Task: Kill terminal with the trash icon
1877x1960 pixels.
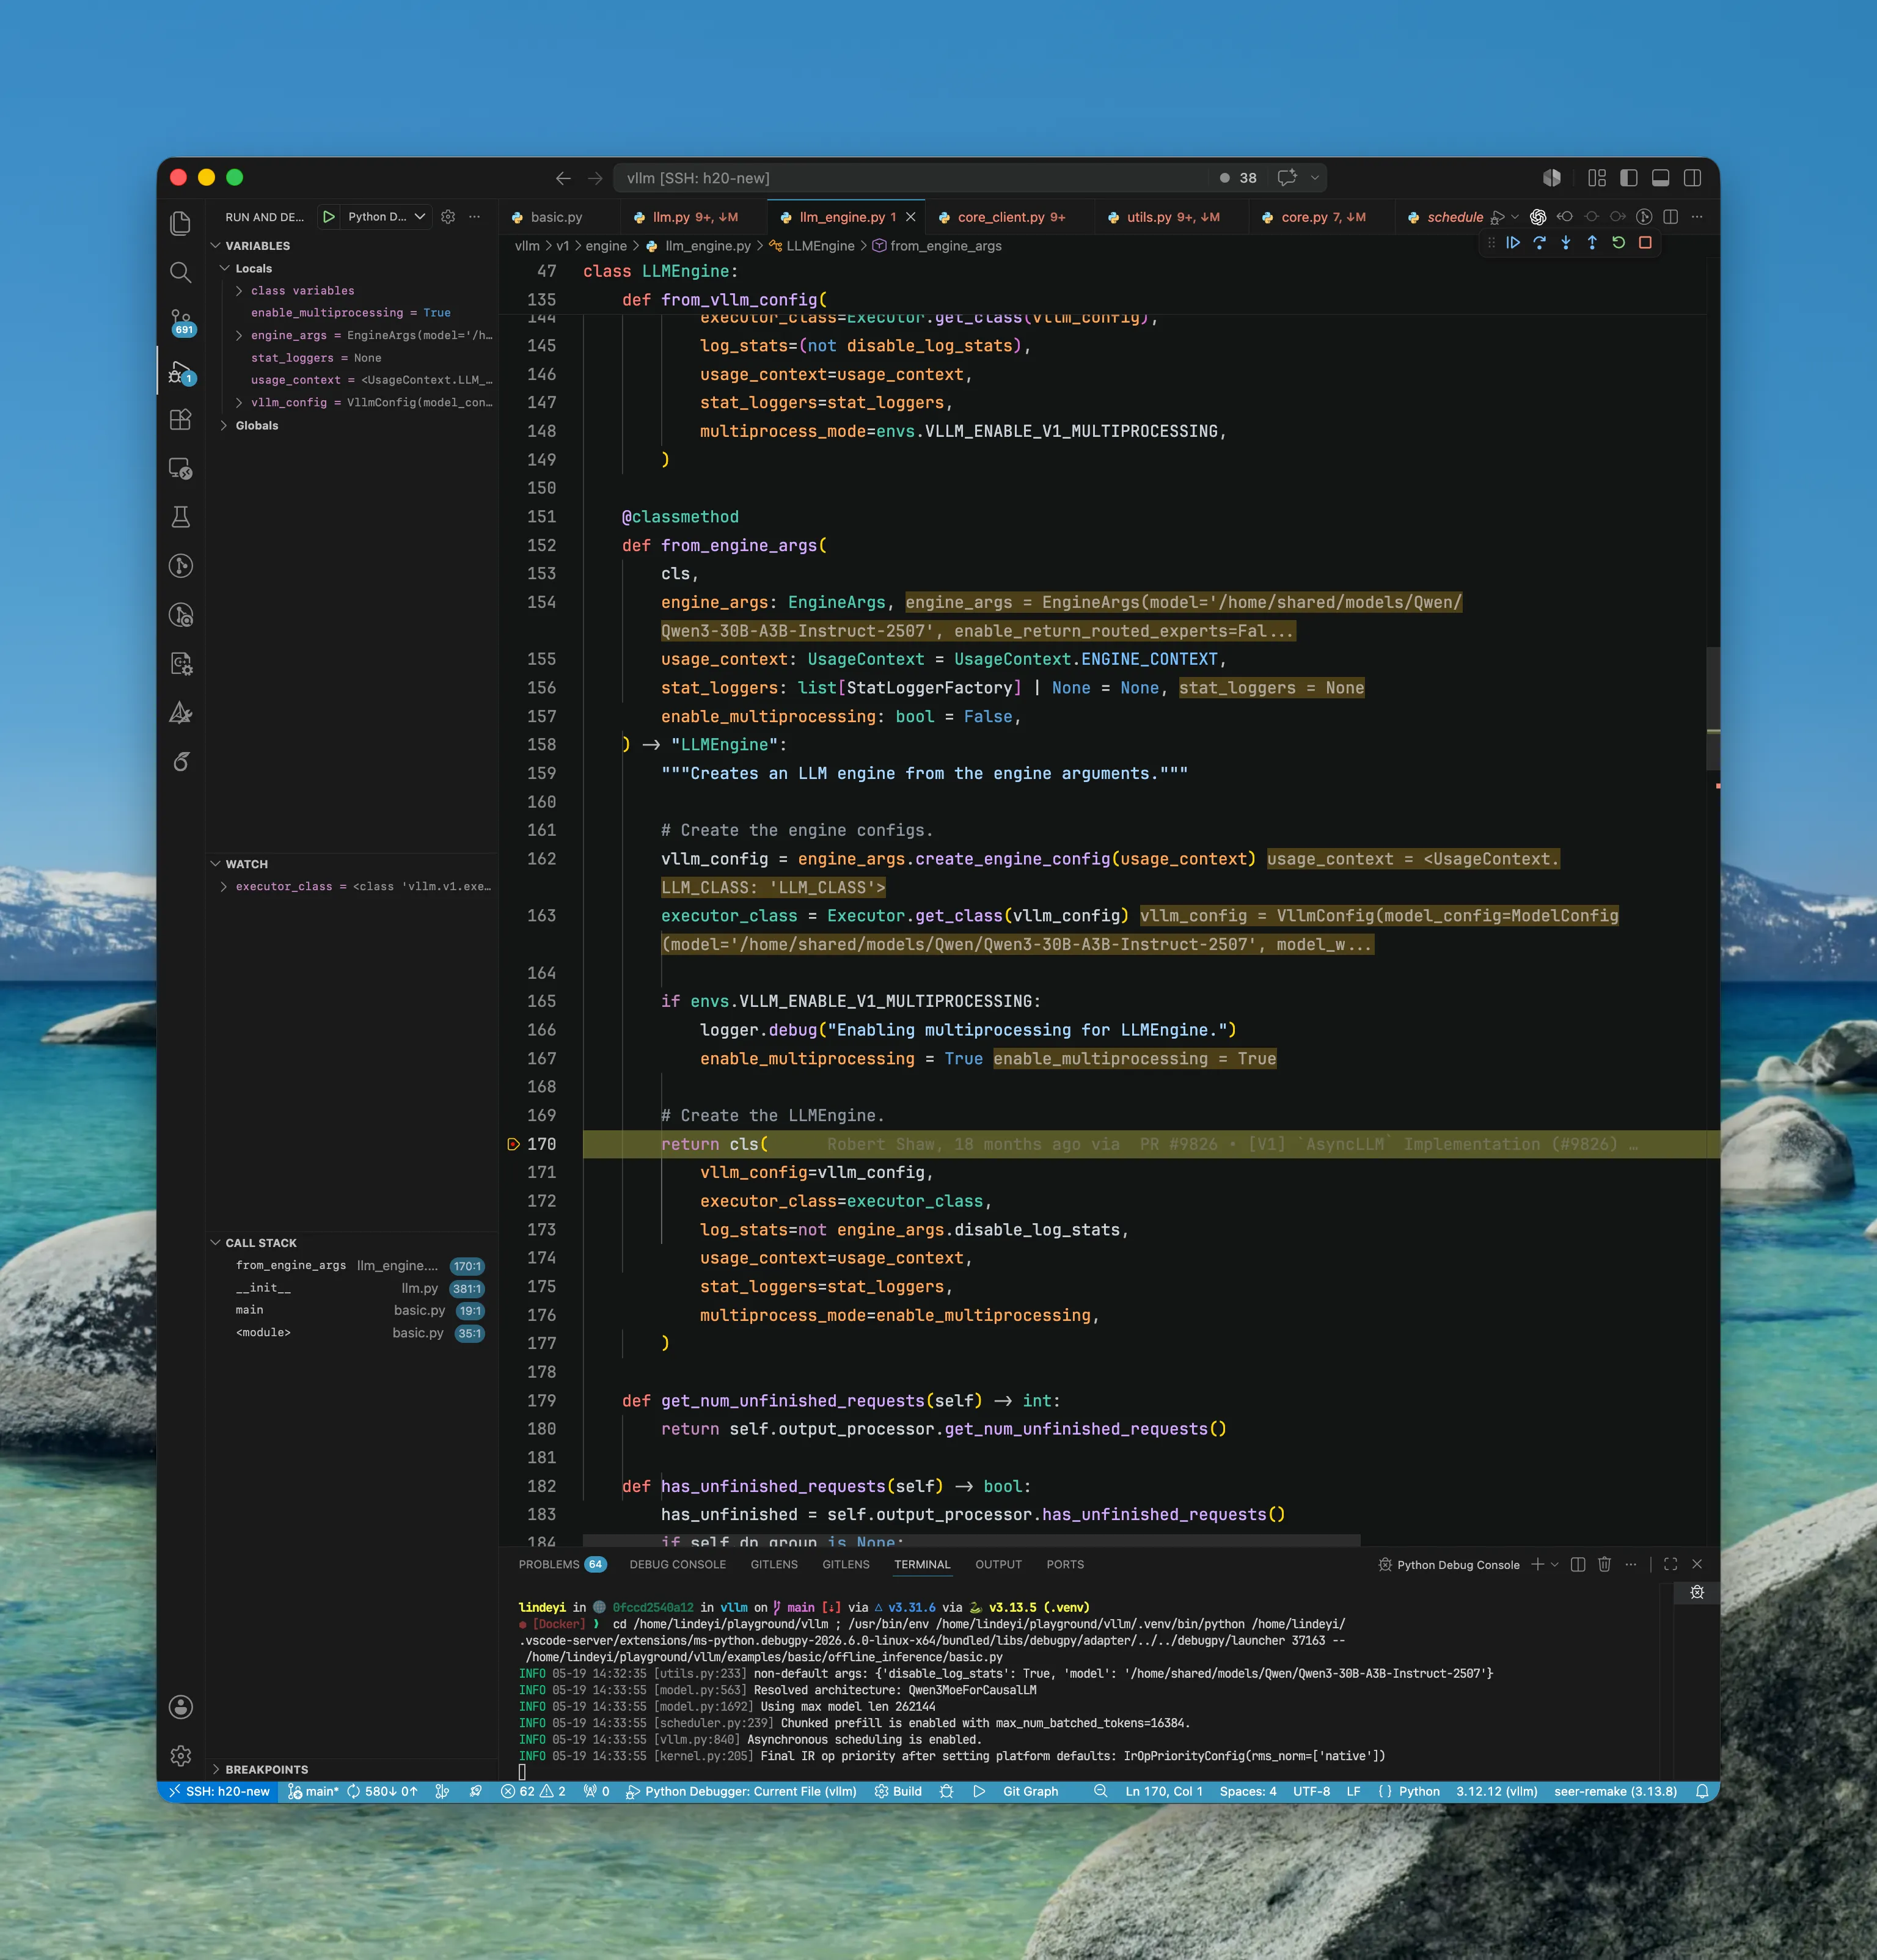Action: tap(1604, 1564)
